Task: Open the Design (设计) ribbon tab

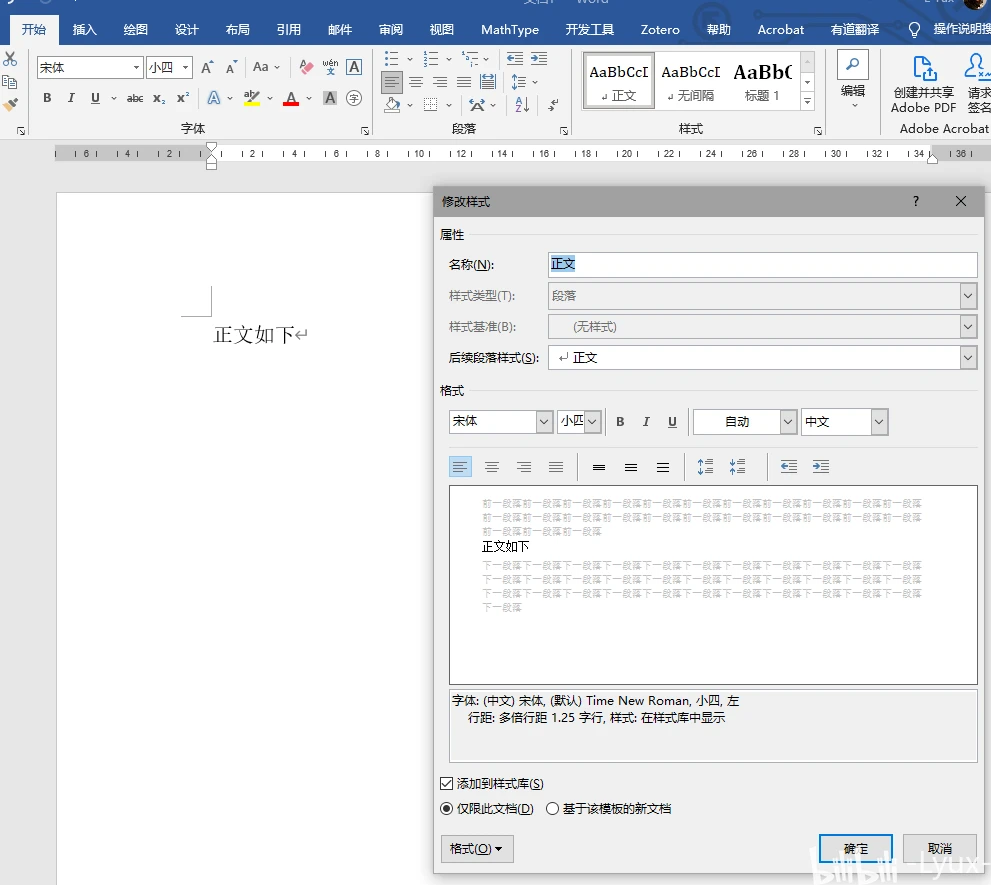Action: (186, 30)
